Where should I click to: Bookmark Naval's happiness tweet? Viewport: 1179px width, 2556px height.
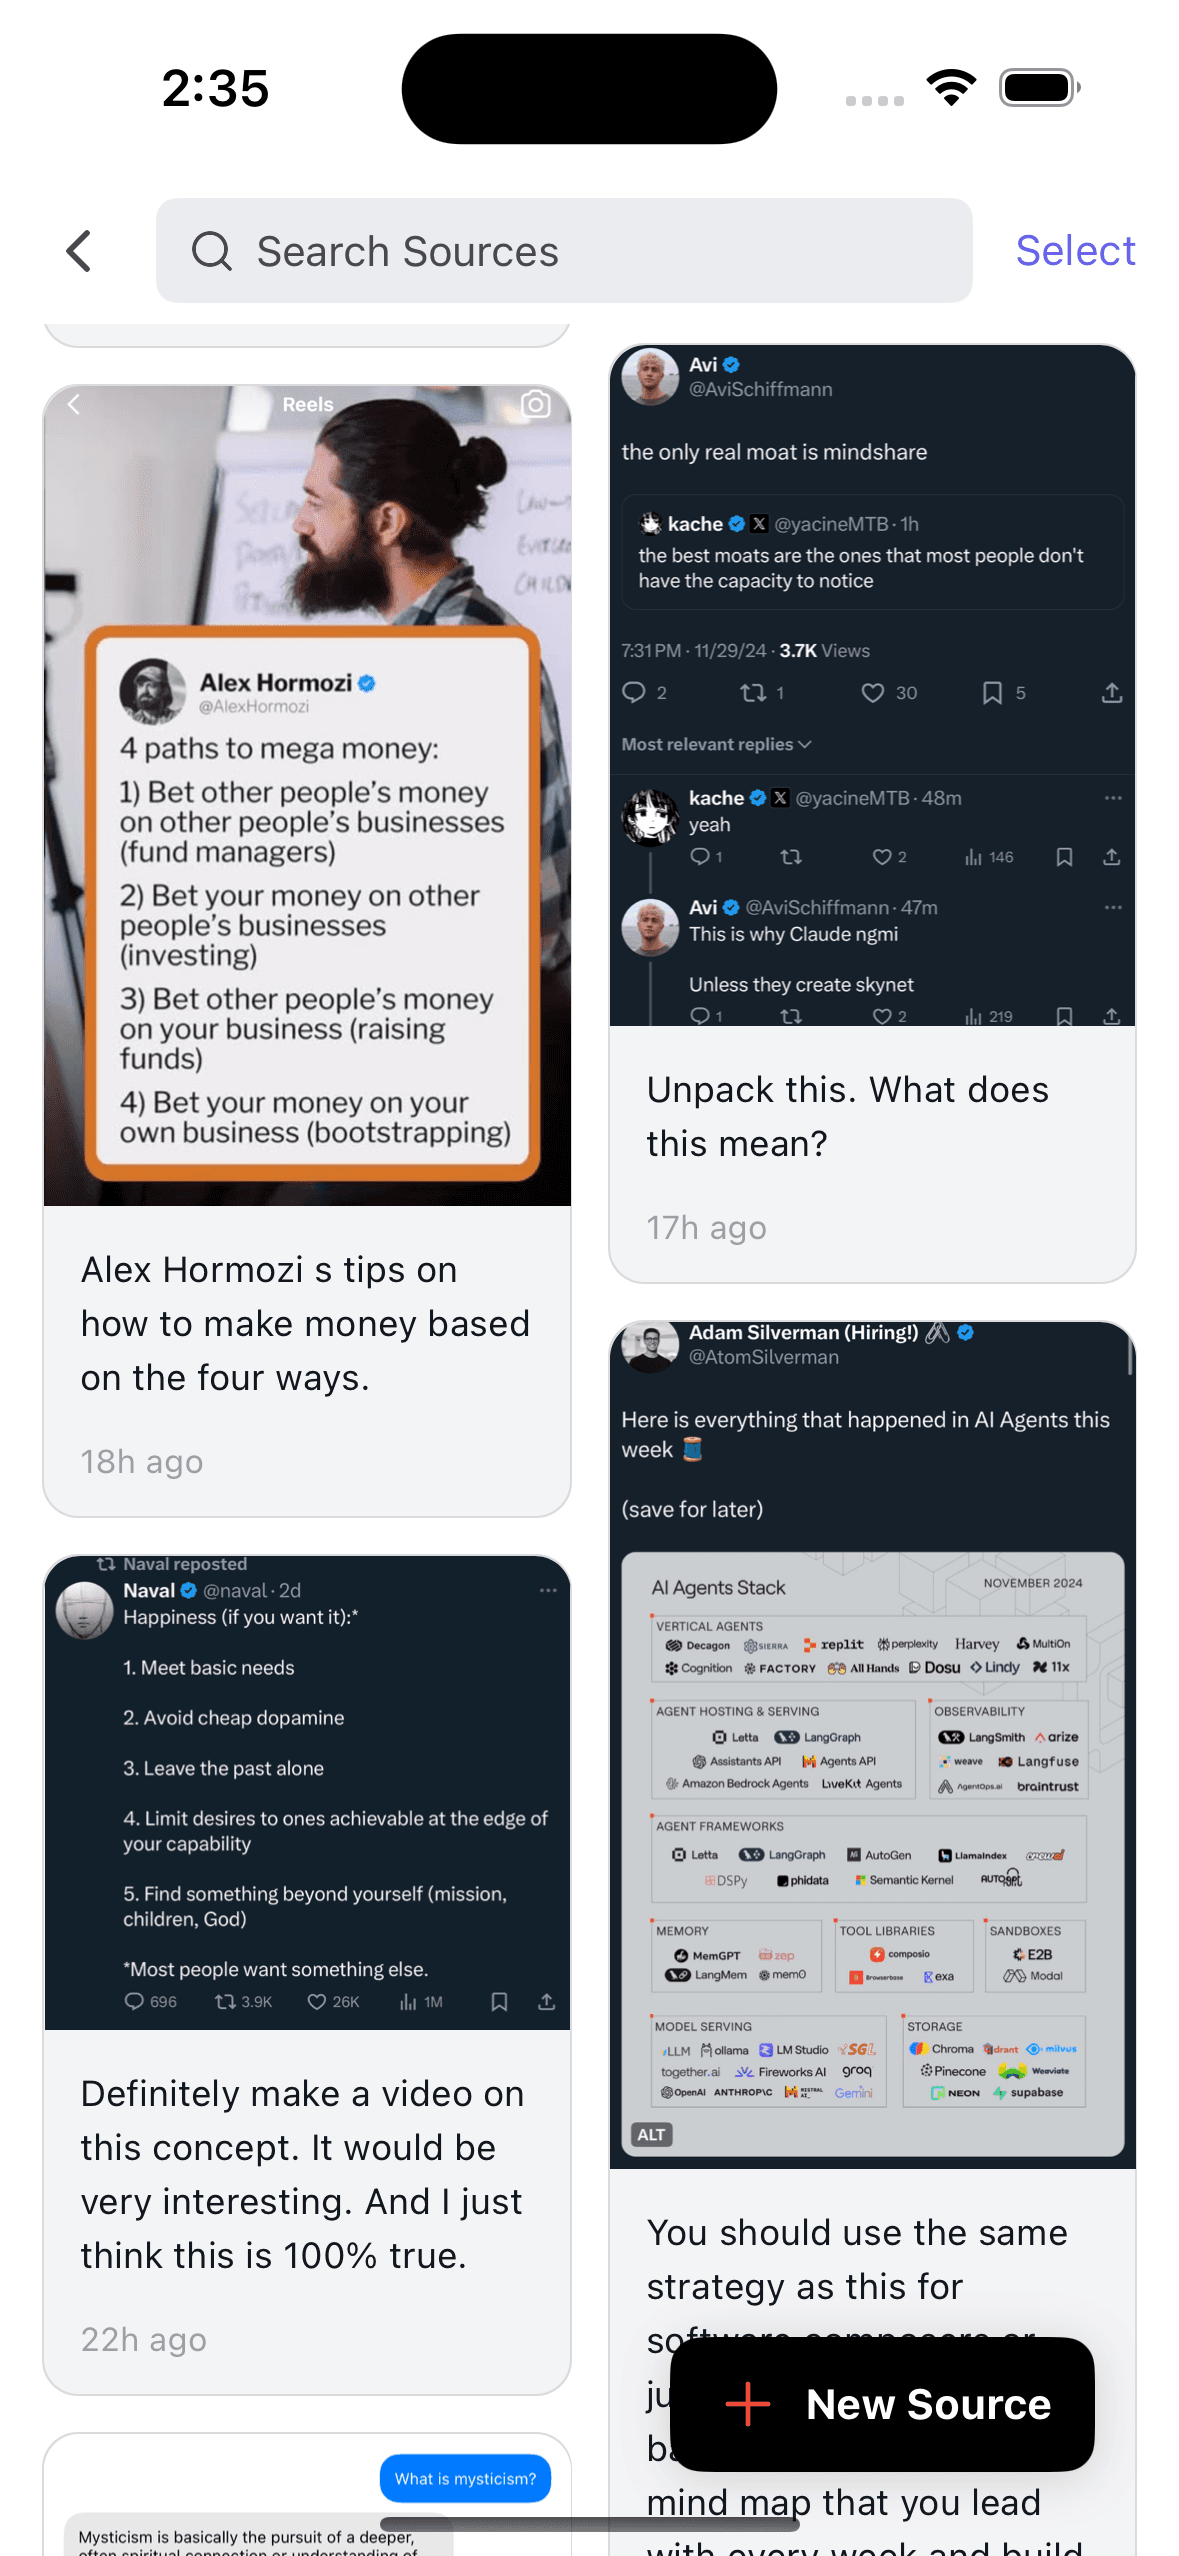coord(499,2001)
